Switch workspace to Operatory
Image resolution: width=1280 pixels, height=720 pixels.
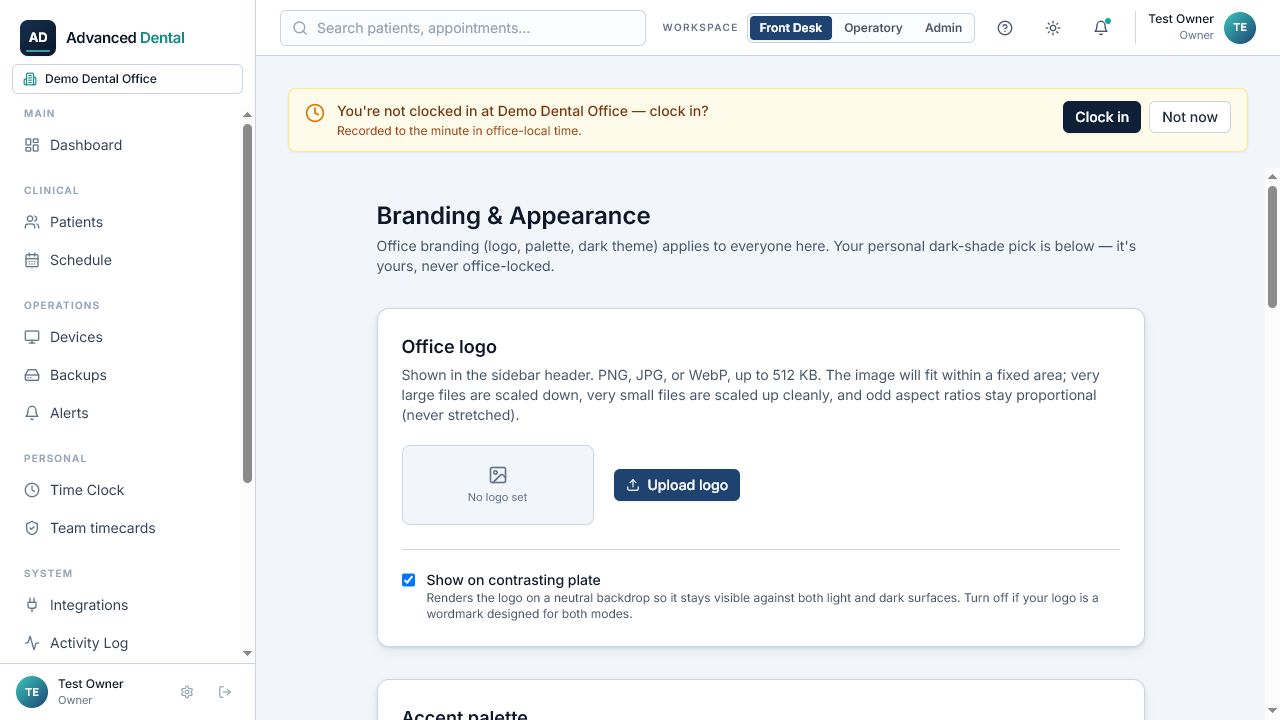pyautogui.click(x=873, y=28)
